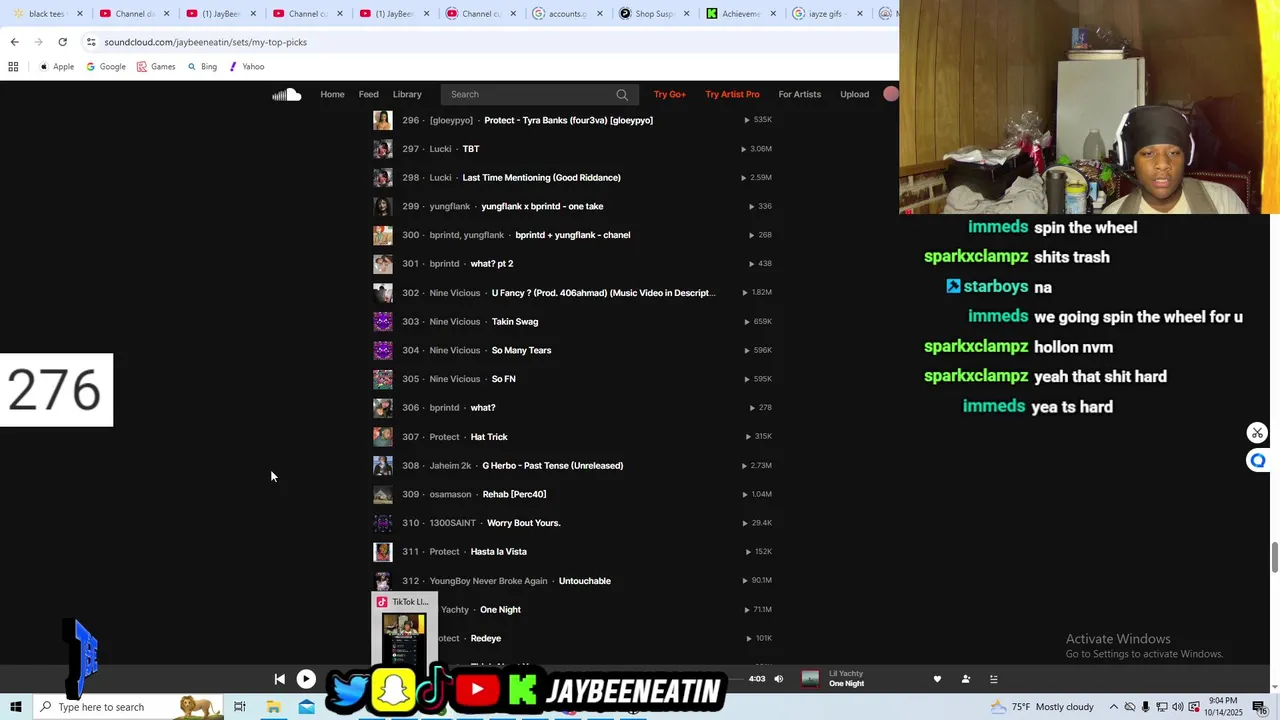Show hidden system tray icons
The image size is (1280, 720).
click(1113, 707)
